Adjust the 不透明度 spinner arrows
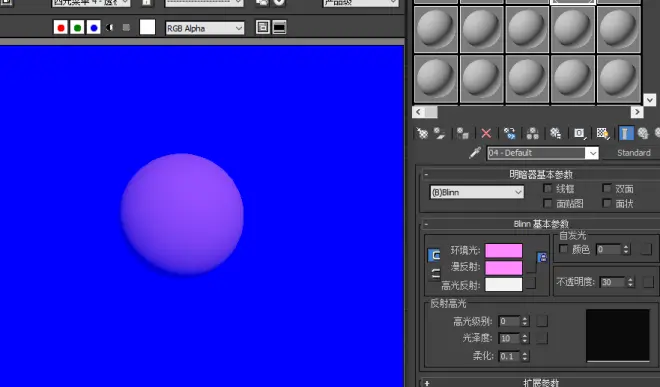Viewport: 660px width, 387px height. (630, 282)
